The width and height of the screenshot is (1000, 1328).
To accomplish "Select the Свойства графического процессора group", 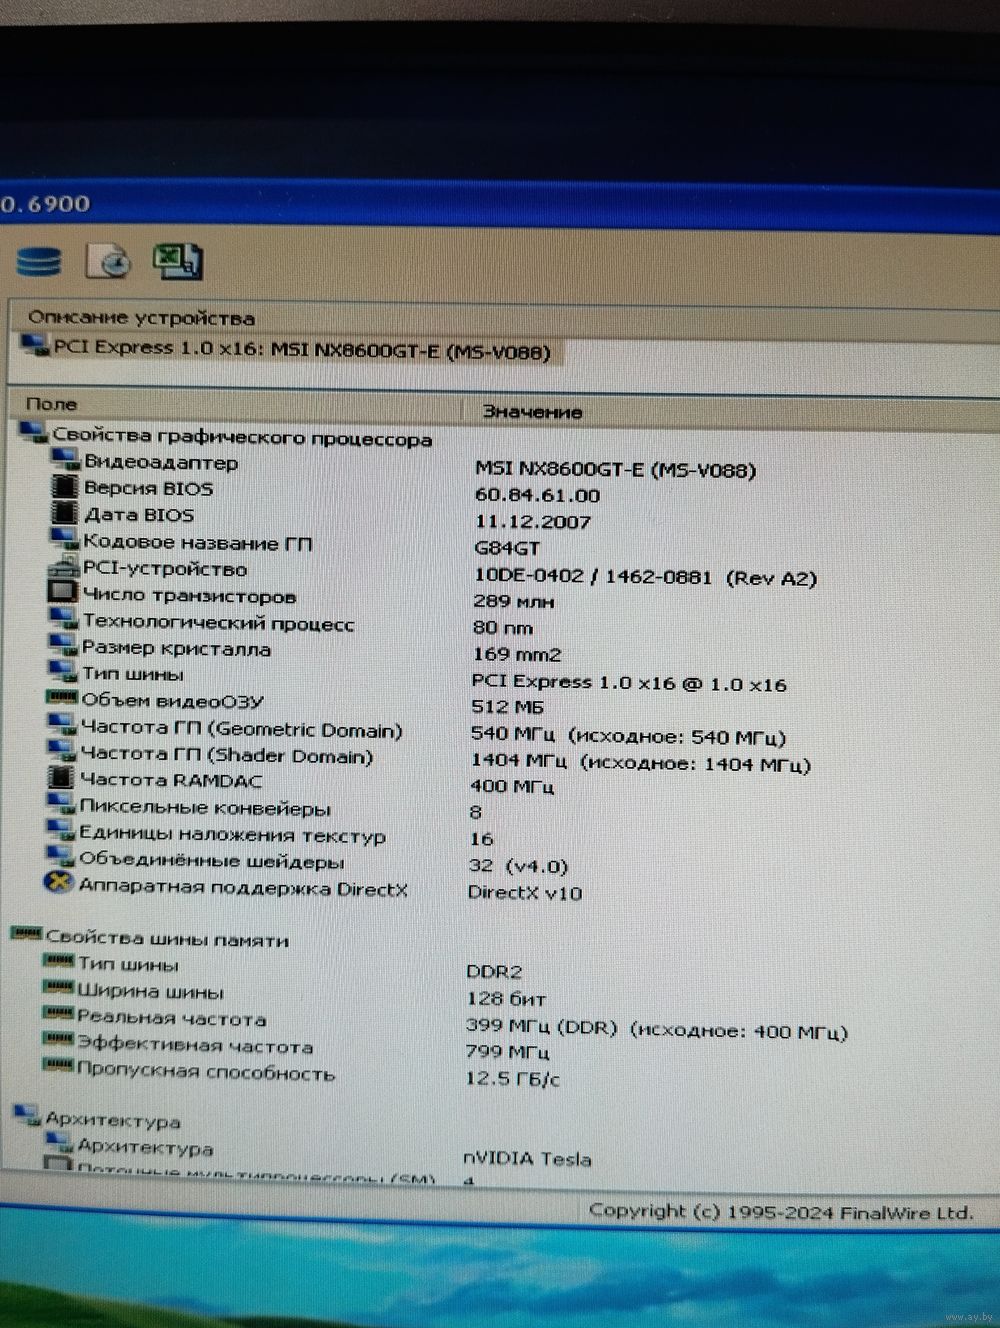I will [241, 438].
